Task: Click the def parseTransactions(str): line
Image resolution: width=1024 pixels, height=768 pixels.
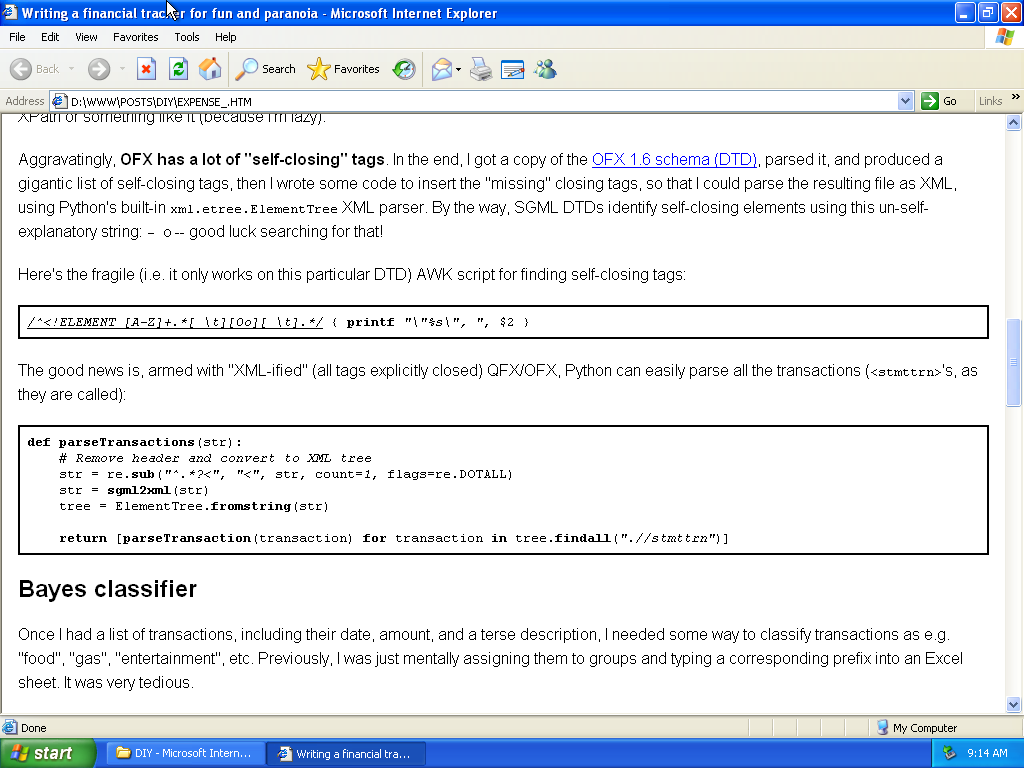Action: click(x=135, y=442)
